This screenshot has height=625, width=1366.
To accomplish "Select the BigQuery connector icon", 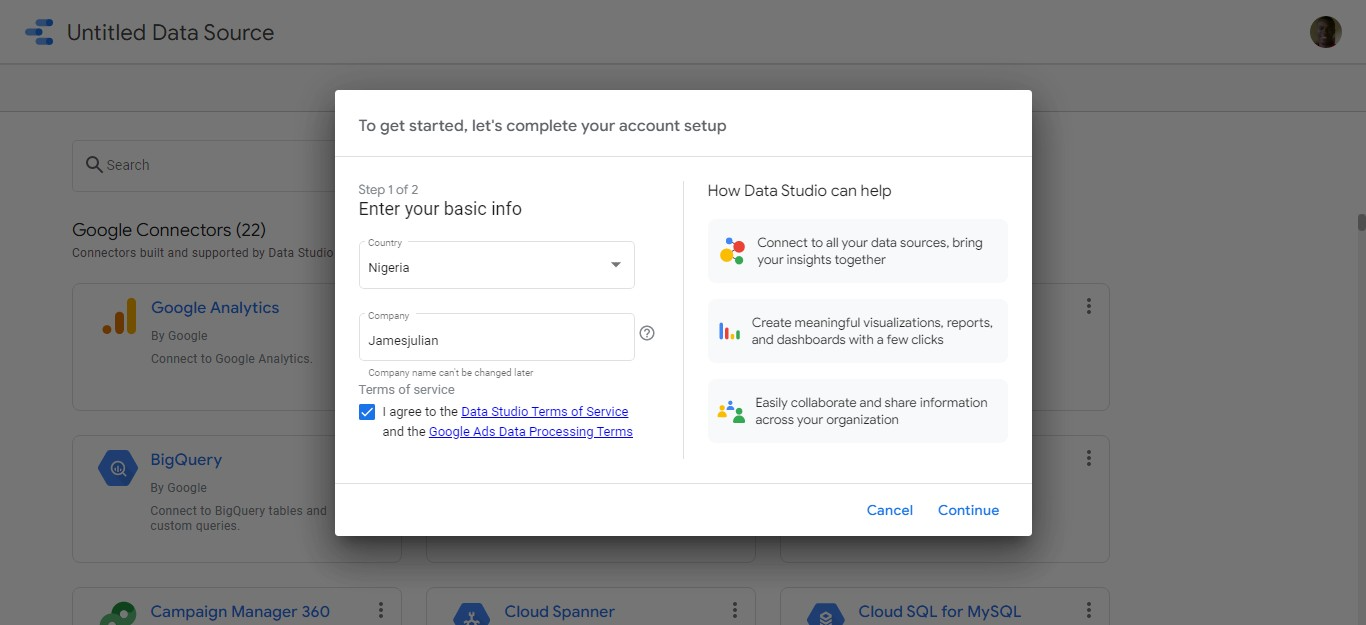I will (118, 467).
